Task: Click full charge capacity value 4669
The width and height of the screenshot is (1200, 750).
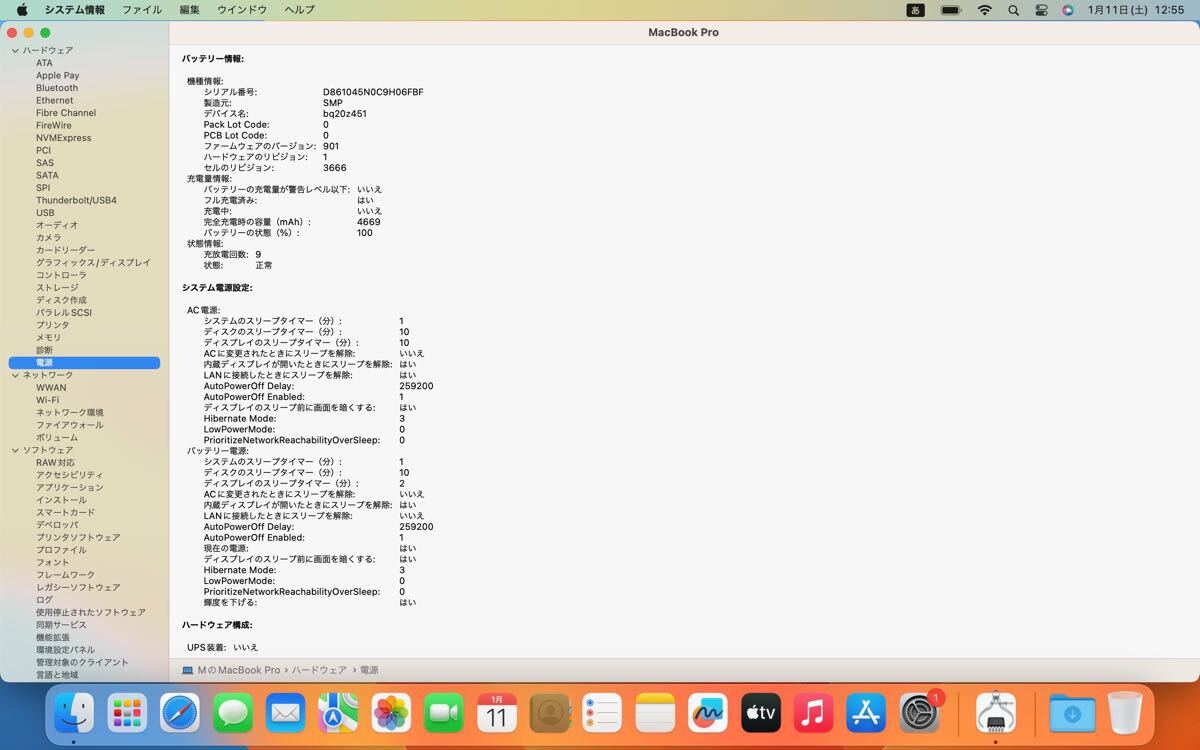Action: click(368, 222)
